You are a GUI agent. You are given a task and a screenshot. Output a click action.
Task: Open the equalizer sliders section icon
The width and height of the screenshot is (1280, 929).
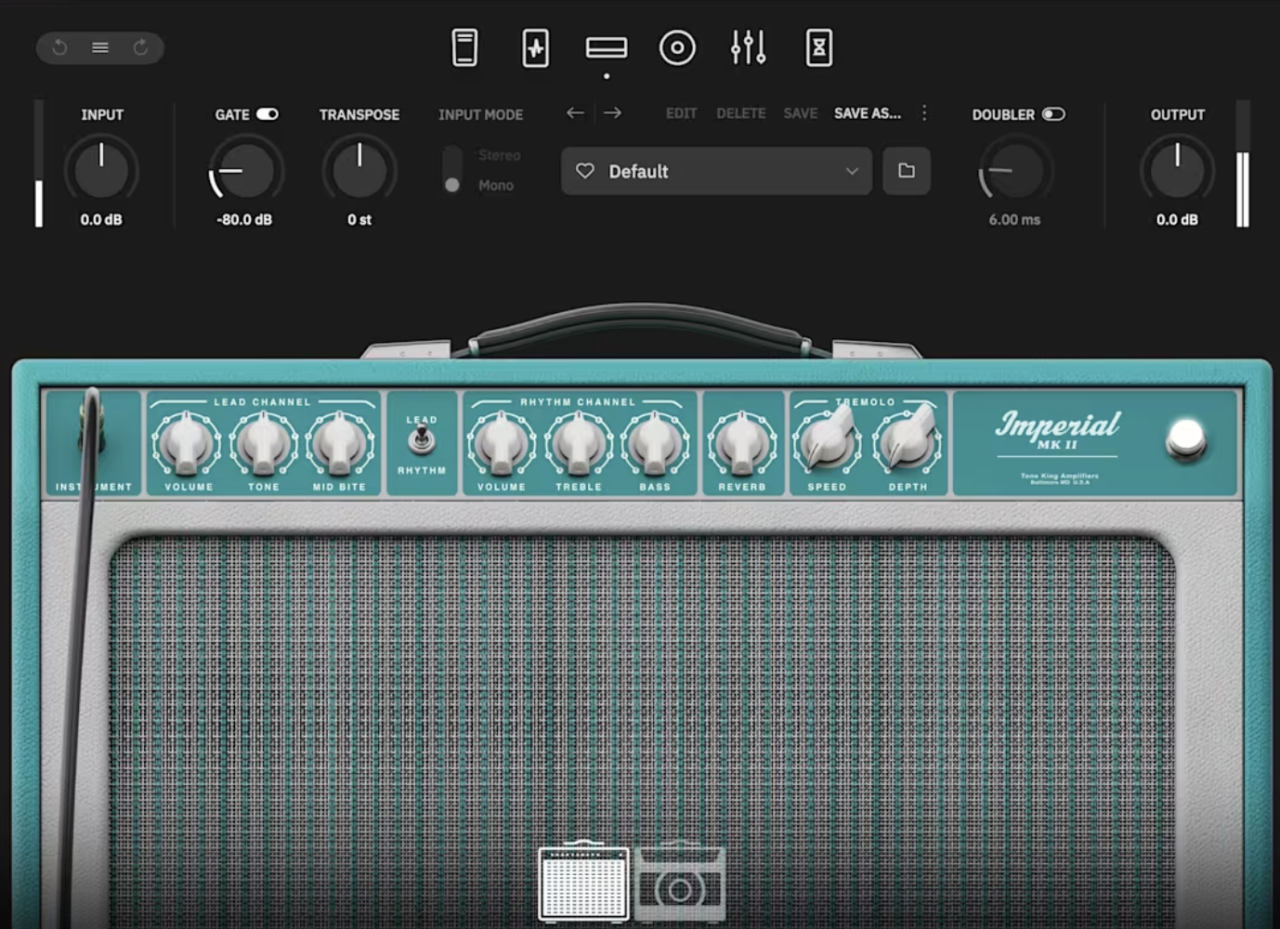point(748,48)
